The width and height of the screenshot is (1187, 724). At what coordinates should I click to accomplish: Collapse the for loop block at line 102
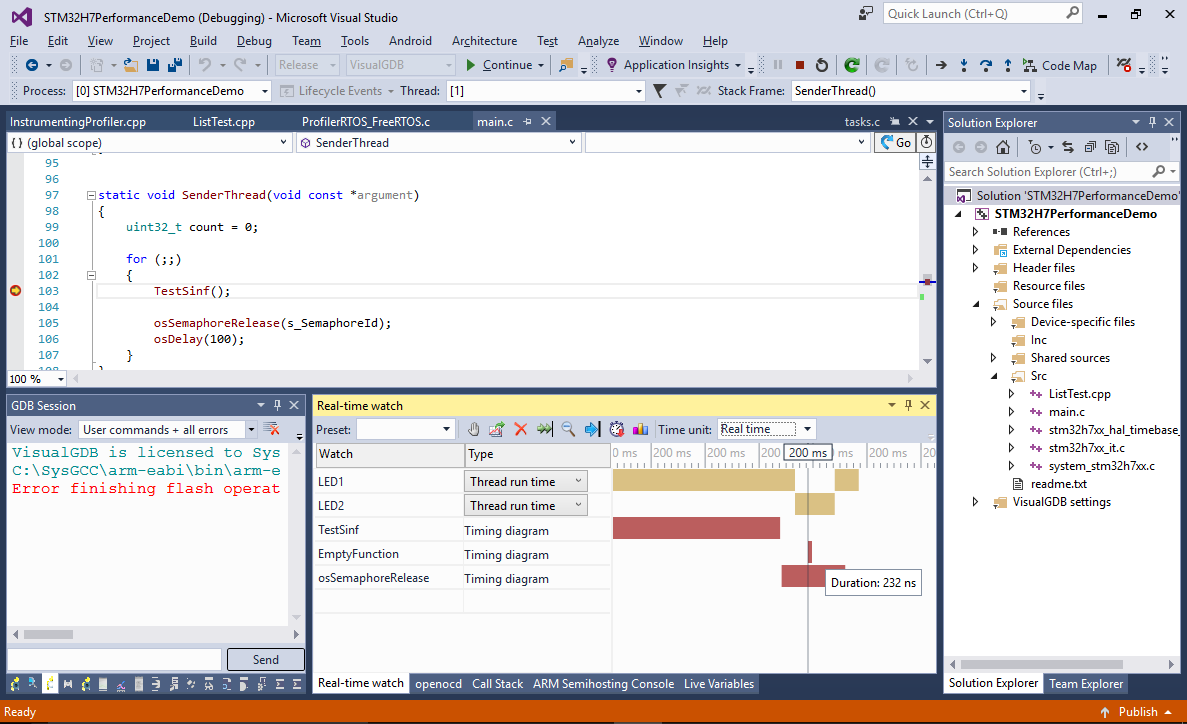[x=91, y=276]
